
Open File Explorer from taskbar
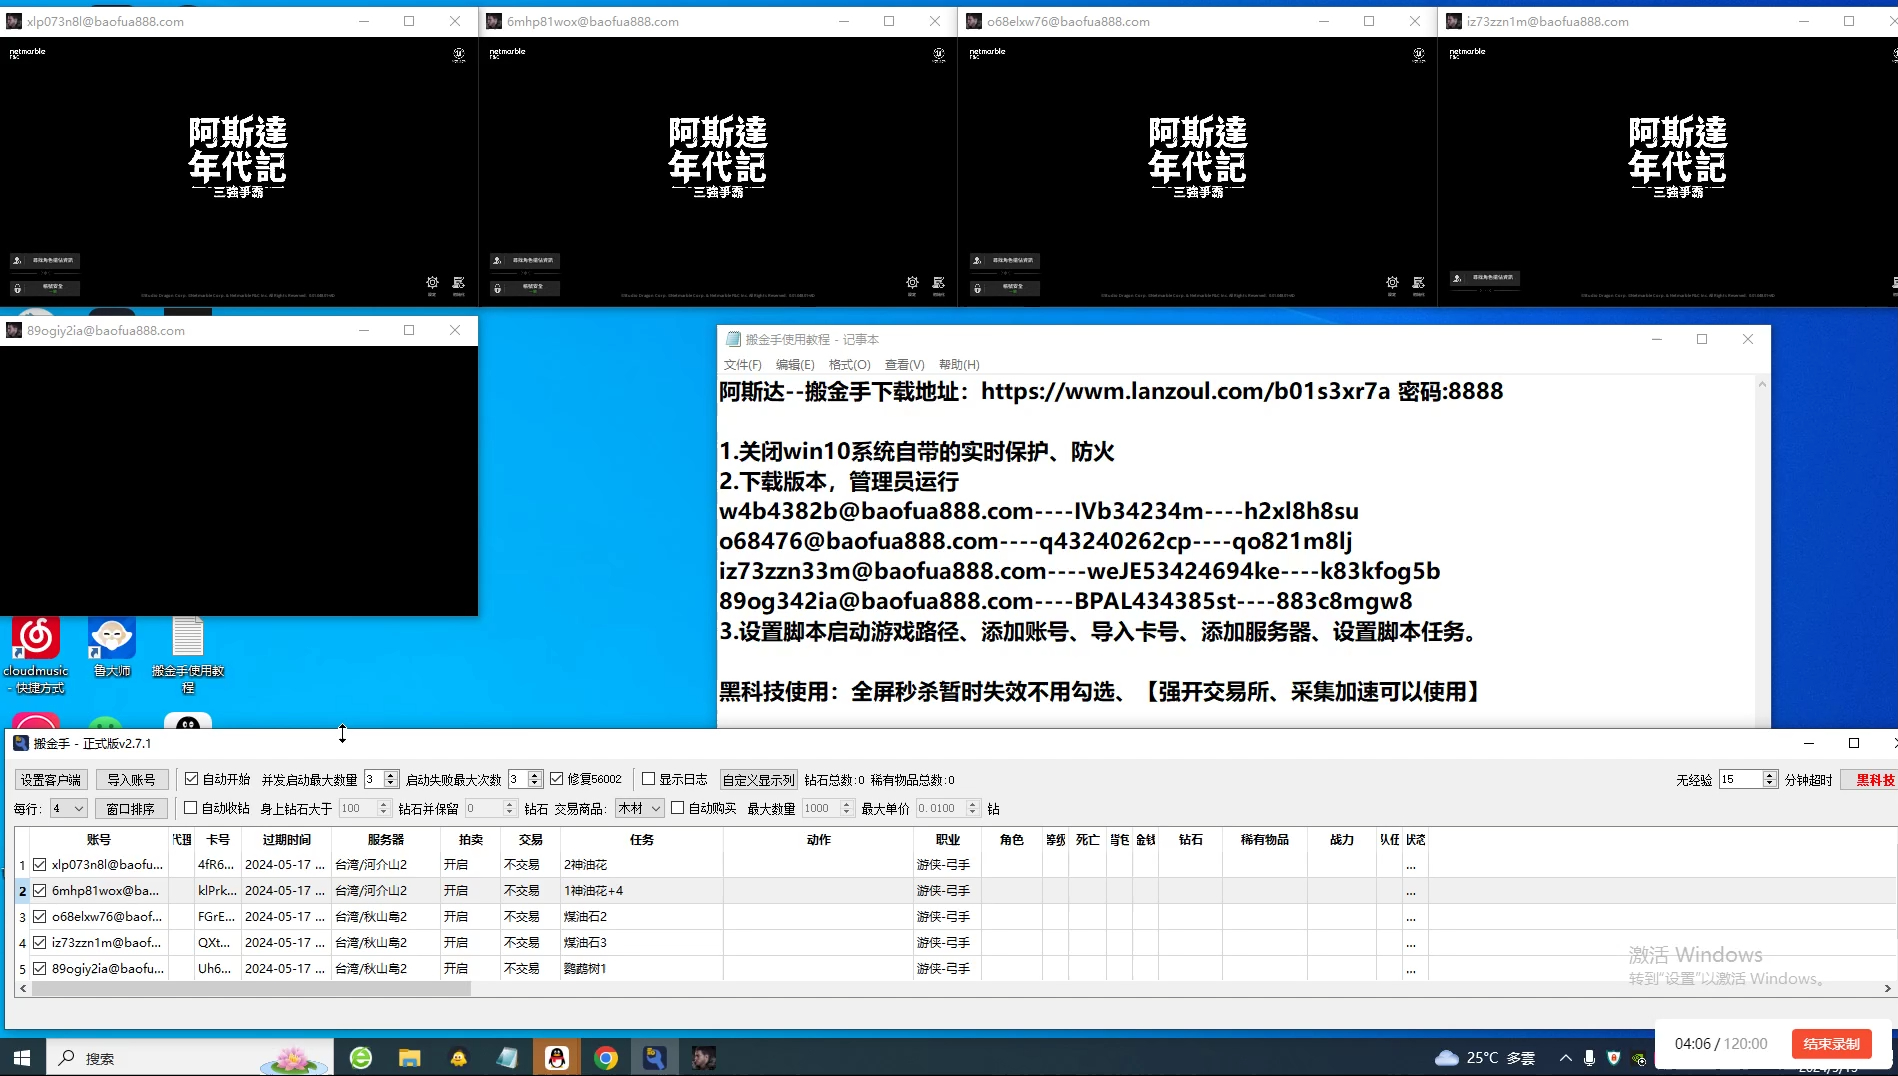(410, 1057)
